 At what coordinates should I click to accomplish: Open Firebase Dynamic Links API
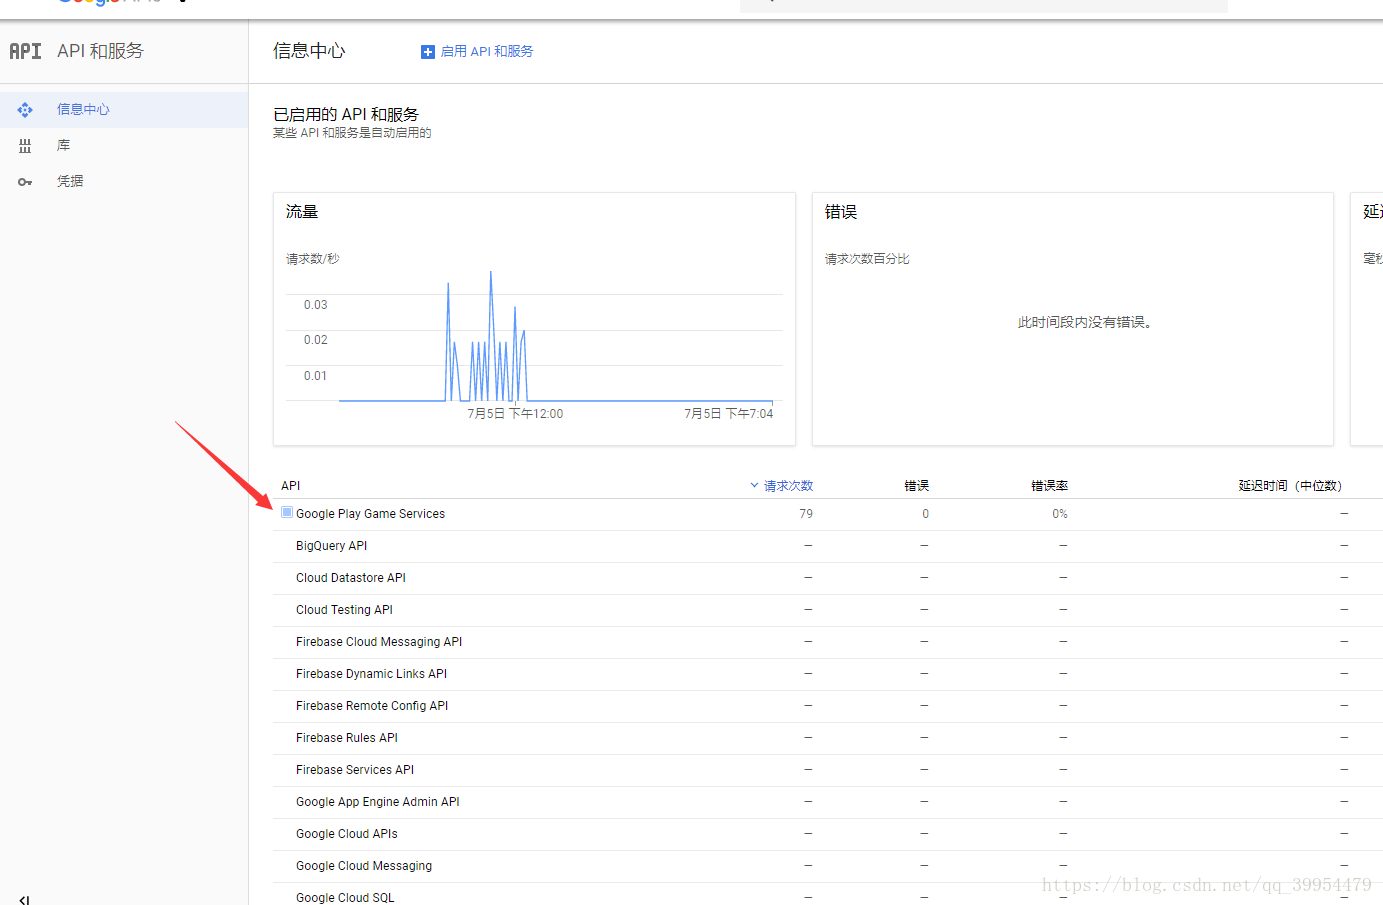point(371,674)
